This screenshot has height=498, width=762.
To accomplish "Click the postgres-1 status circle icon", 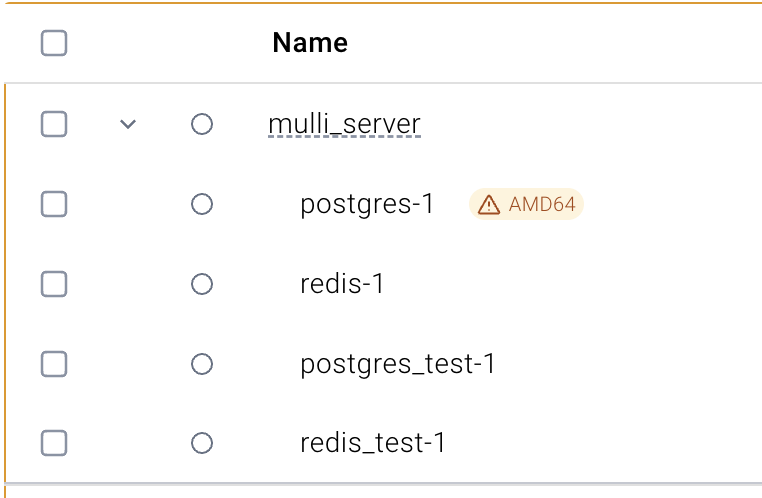I will tap(202, 204).
